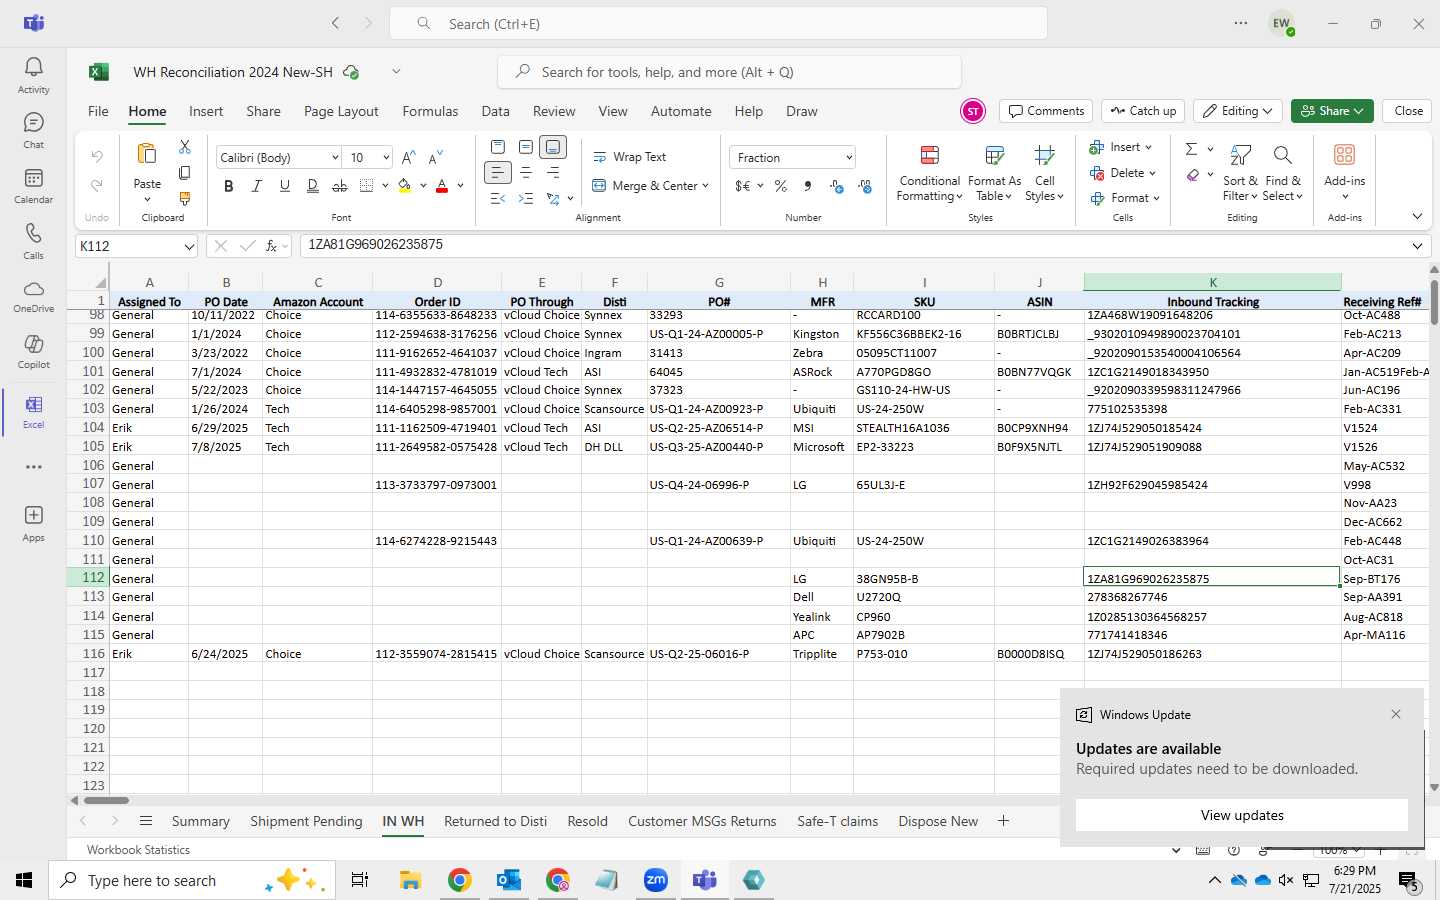Open the Fraction number format dropdown
The height and width of the screenshot is (900, 1440).
pos(849,158)
